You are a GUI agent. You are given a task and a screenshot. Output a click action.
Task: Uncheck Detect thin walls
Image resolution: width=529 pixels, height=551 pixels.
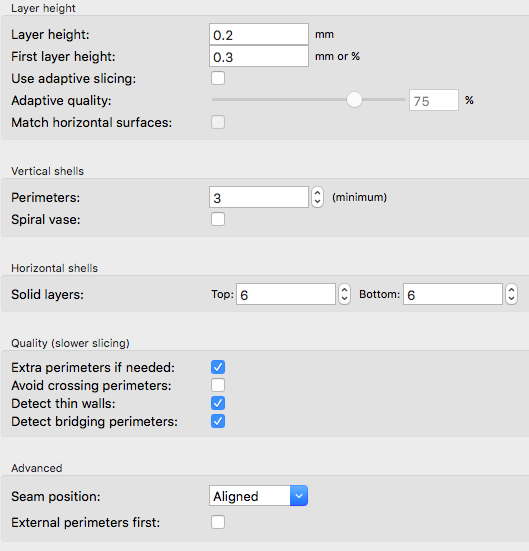pos(218,403)
